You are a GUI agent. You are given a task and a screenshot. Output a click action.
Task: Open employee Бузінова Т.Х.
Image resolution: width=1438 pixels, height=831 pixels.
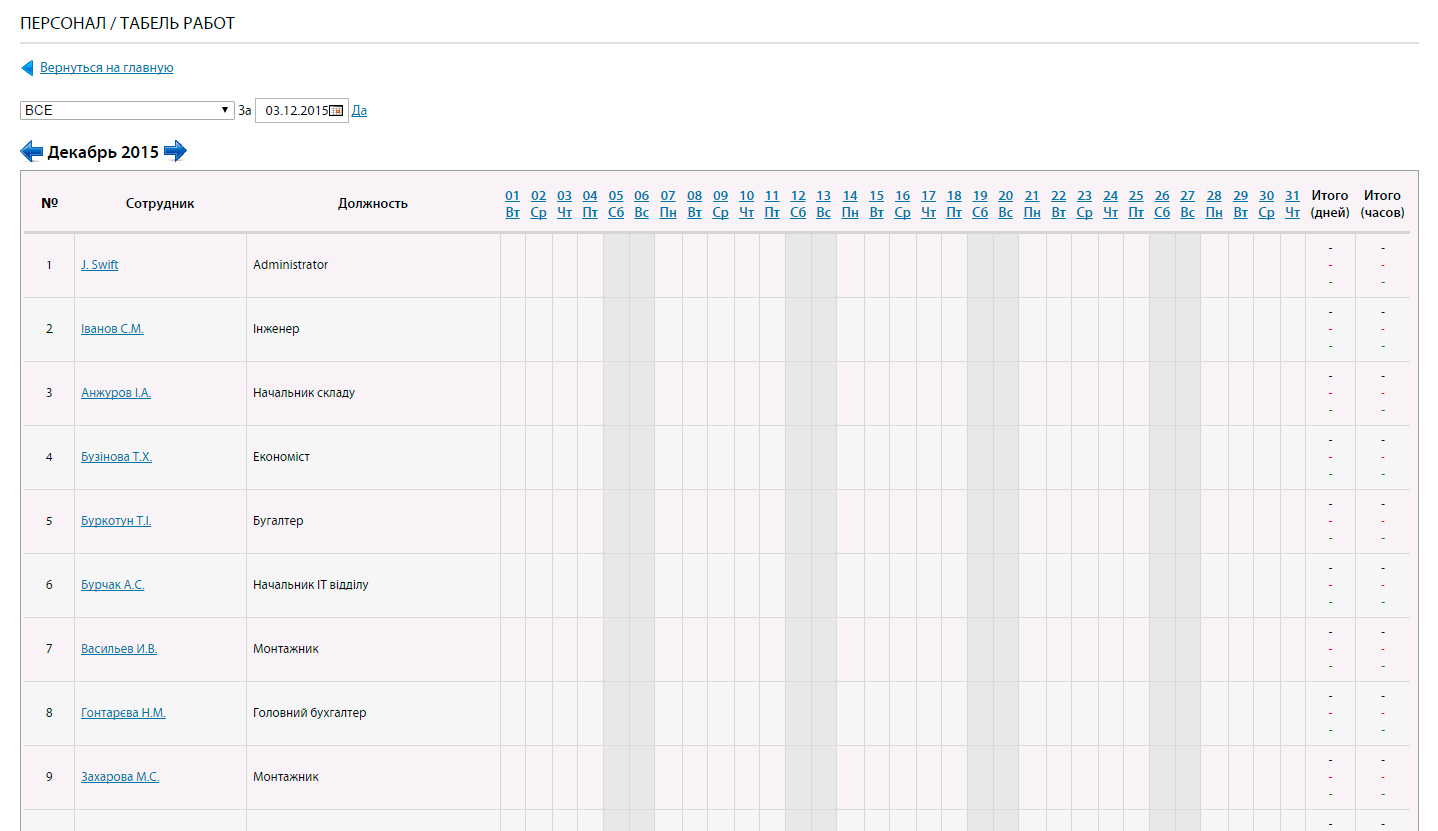coord(116,457)
